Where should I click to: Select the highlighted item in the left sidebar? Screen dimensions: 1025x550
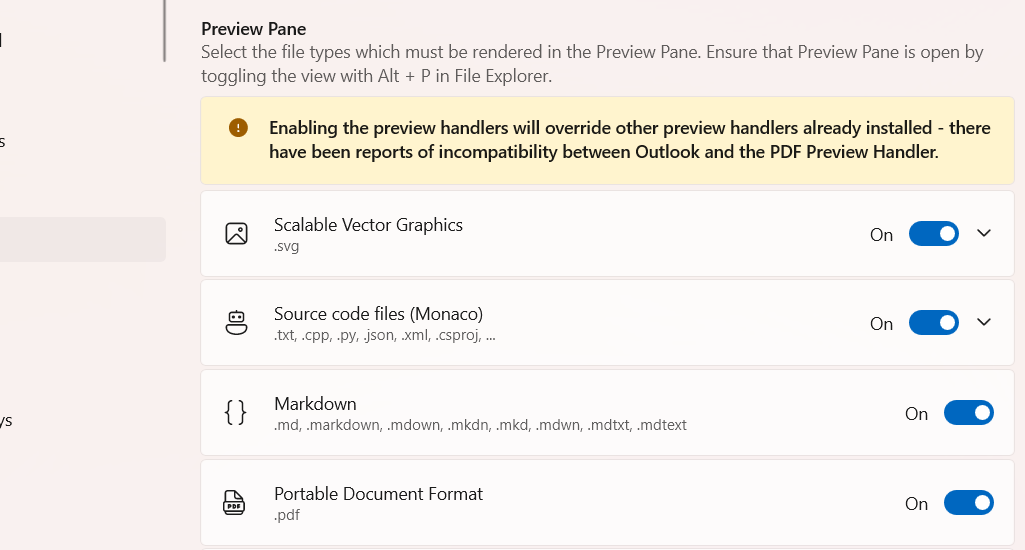click(82, 240)
